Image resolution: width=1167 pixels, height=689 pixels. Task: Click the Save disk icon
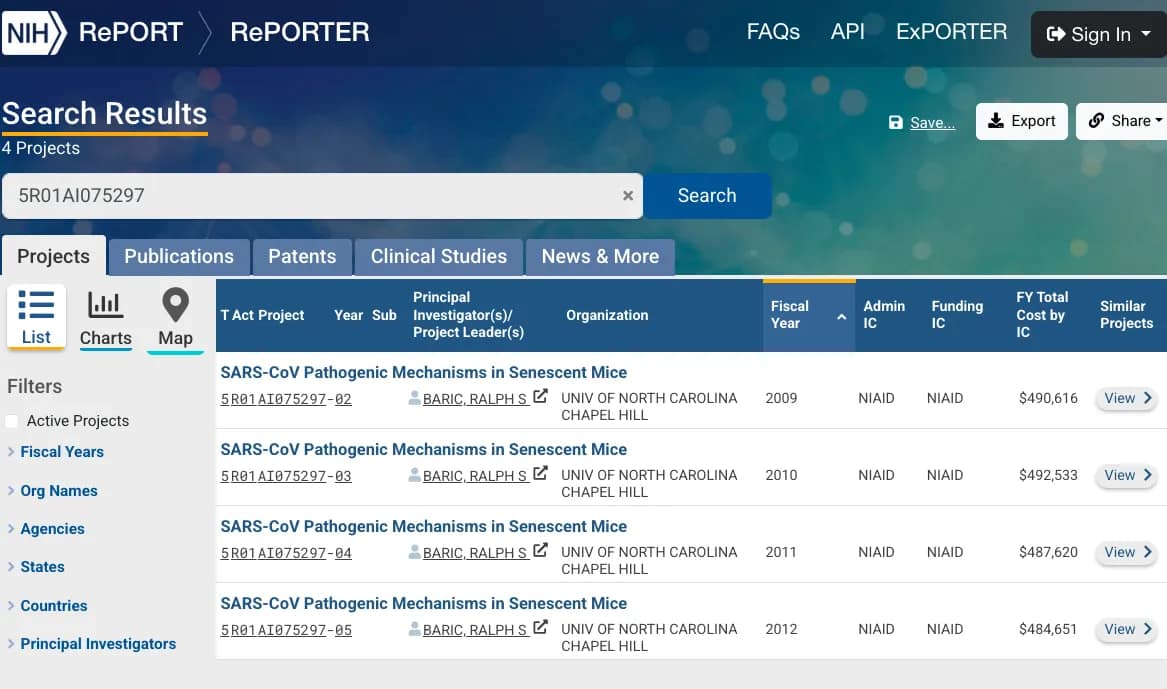[895, 123]
